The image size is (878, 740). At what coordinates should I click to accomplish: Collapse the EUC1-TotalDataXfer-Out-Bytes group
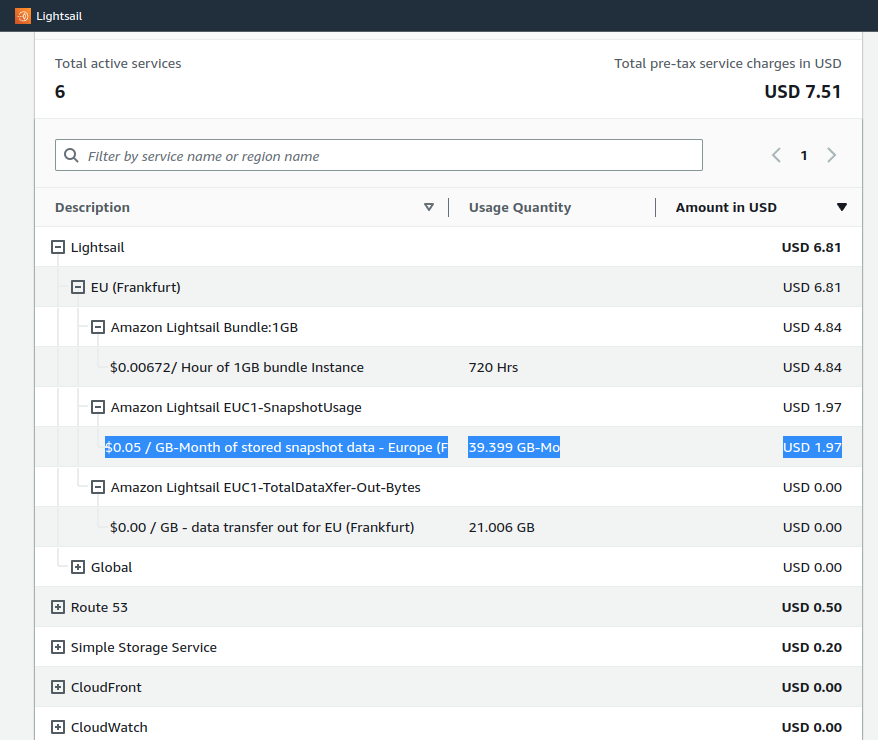(98, 487)
